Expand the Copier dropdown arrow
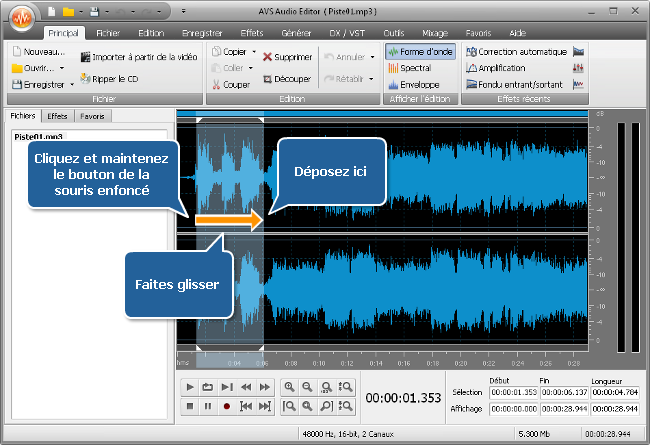650x445 pixels. tap(254, 51)
